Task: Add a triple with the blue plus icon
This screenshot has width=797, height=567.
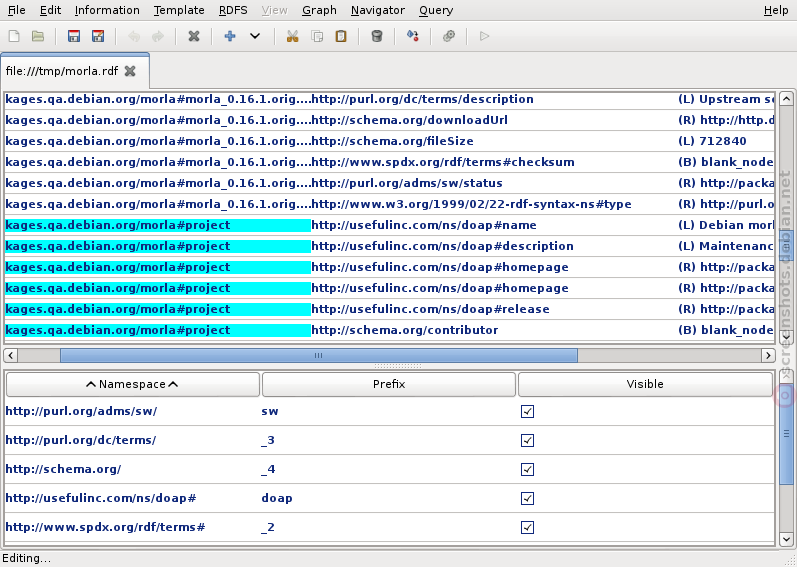Action: point(230,36)
